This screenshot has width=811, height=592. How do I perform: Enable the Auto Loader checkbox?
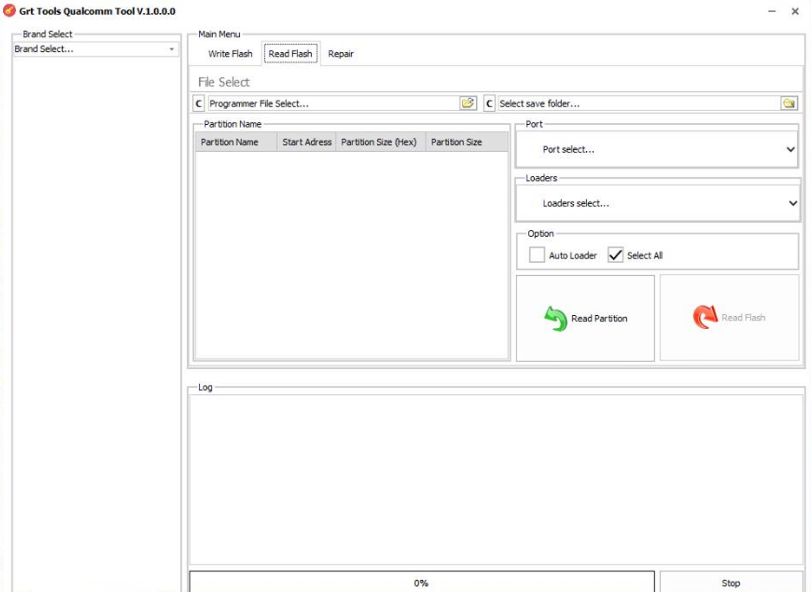click(x=537, y=255)
